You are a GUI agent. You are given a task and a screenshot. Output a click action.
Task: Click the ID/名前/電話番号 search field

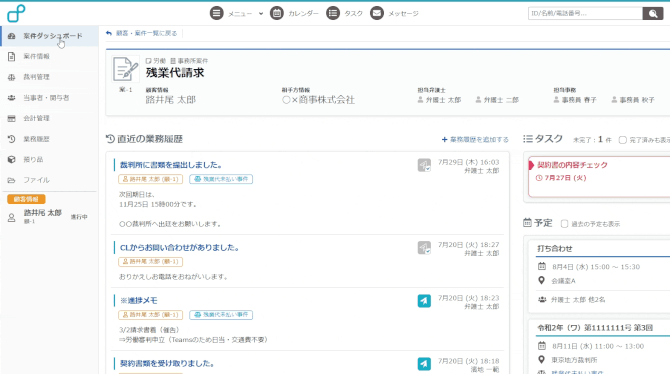coord(585,13)
